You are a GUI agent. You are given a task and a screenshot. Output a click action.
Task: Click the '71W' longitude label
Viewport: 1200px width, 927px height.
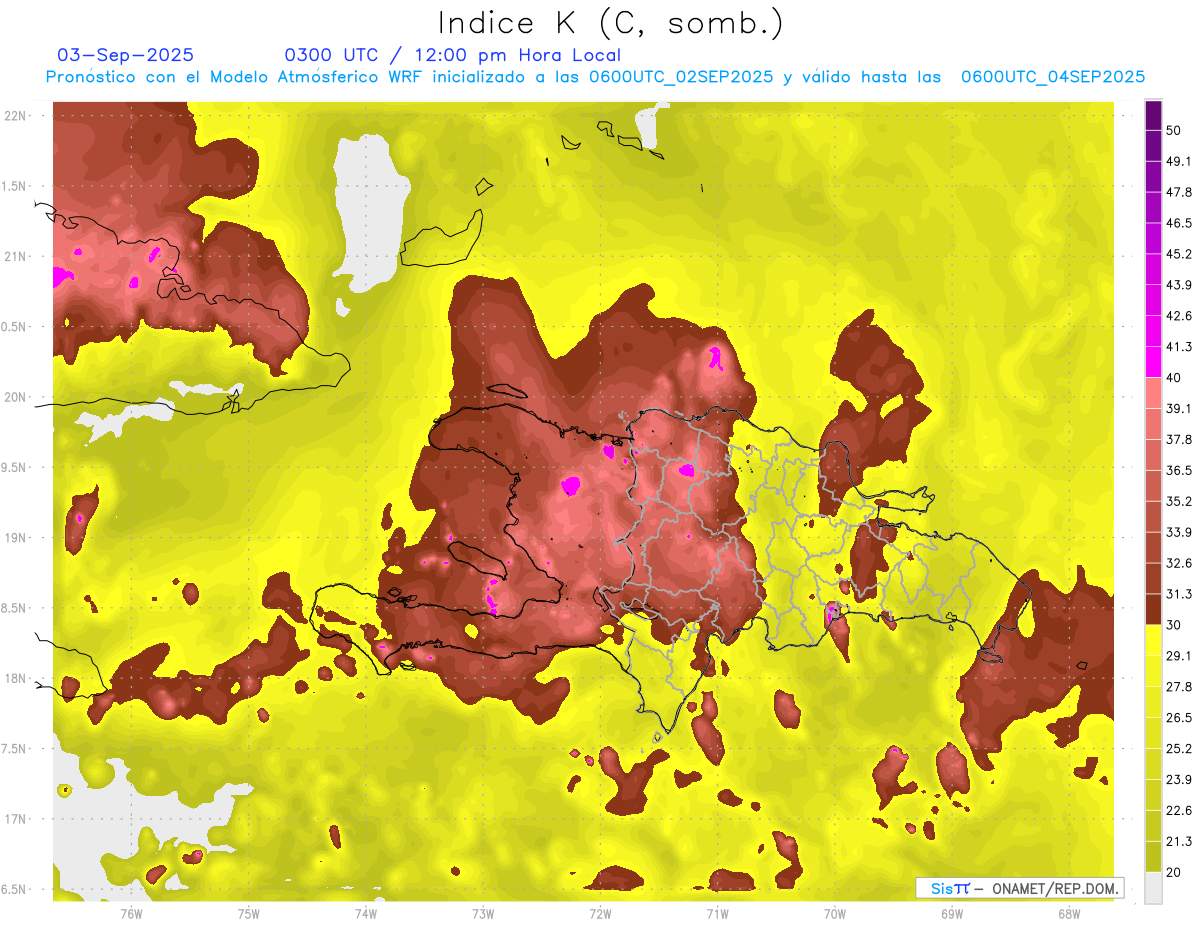[x=717, y=913]
